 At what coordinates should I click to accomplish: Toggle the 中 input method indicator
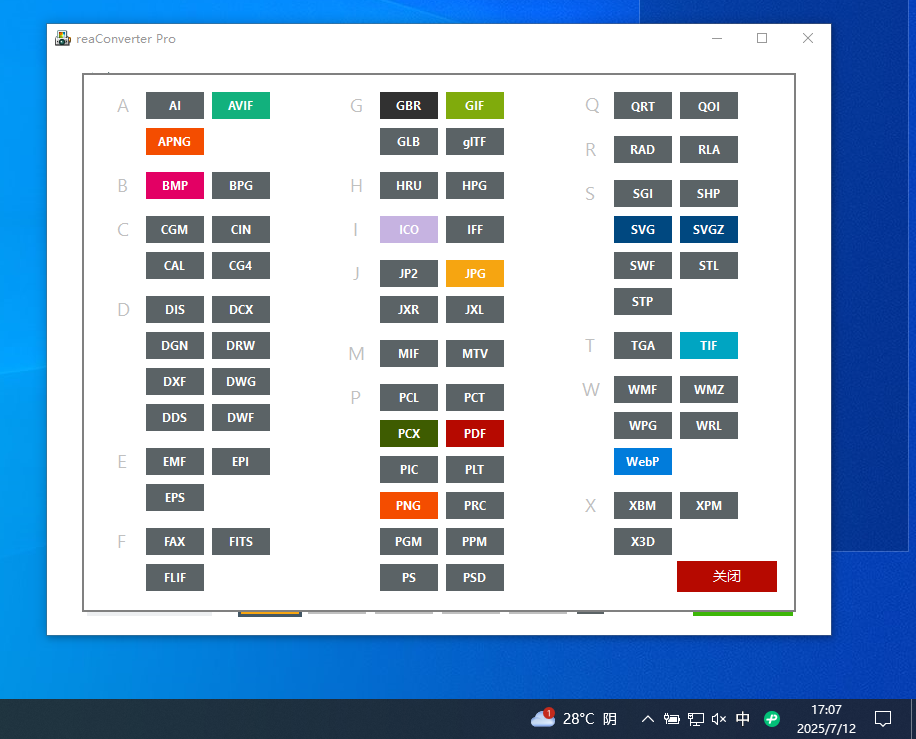pos(742,719)
